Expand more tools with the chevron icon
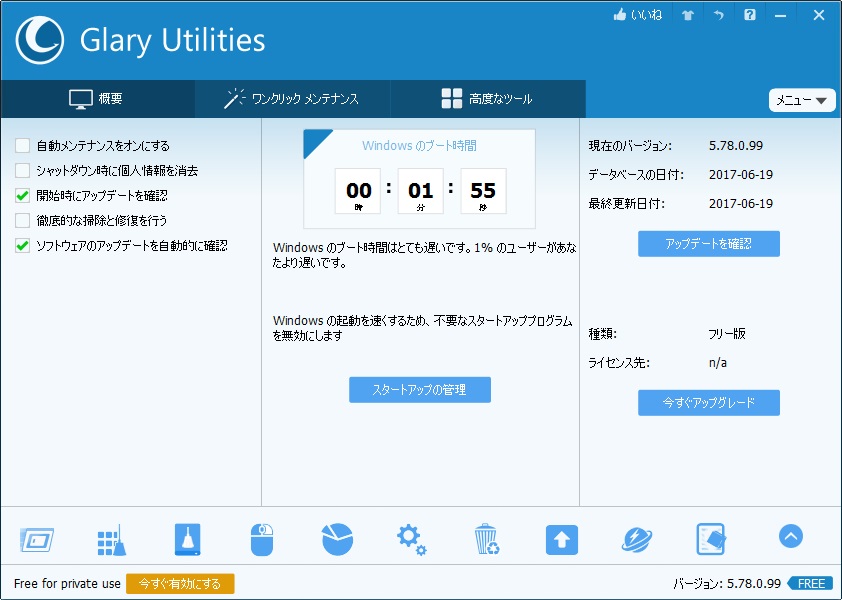 tap(790, 537)
